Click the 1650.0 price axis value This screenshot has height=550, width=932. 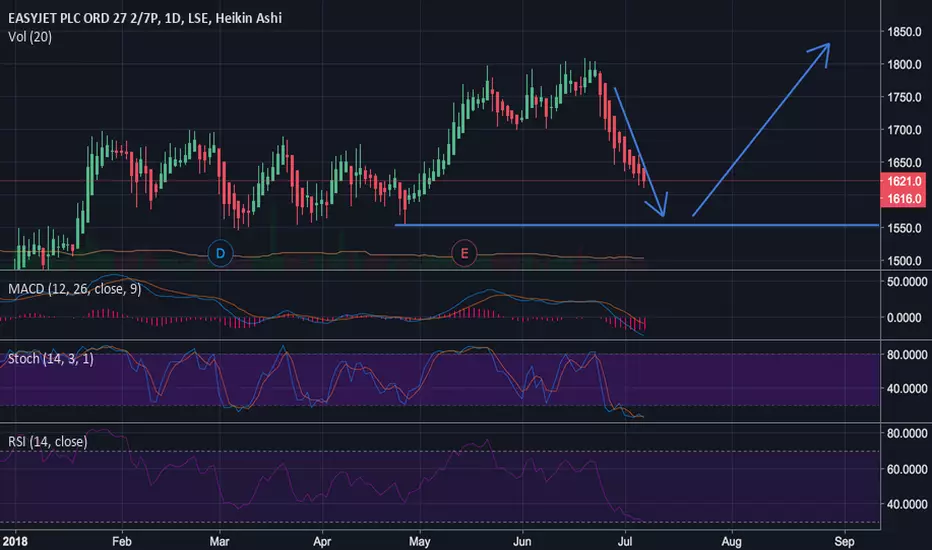[904, 162]
